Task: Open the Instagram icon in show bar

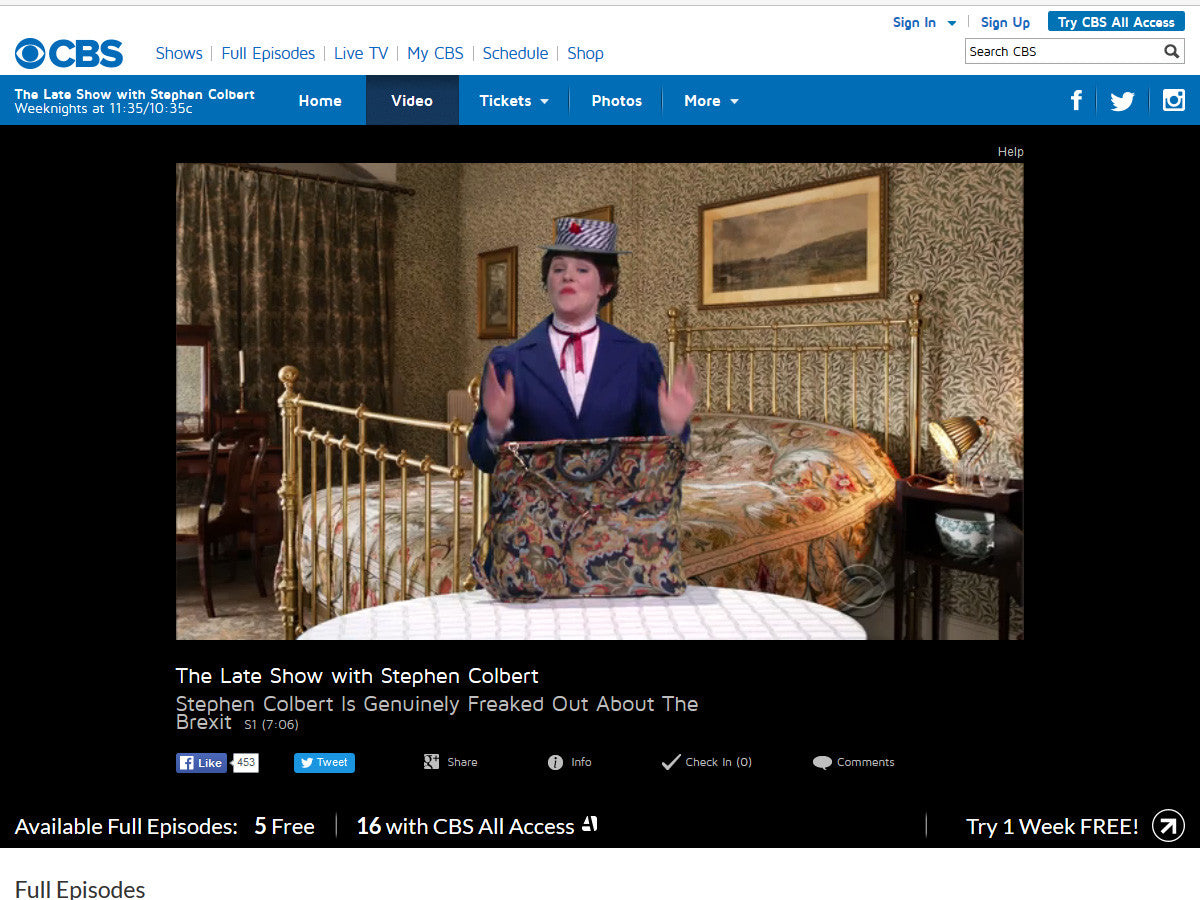Action: [x=1173, y=100]
